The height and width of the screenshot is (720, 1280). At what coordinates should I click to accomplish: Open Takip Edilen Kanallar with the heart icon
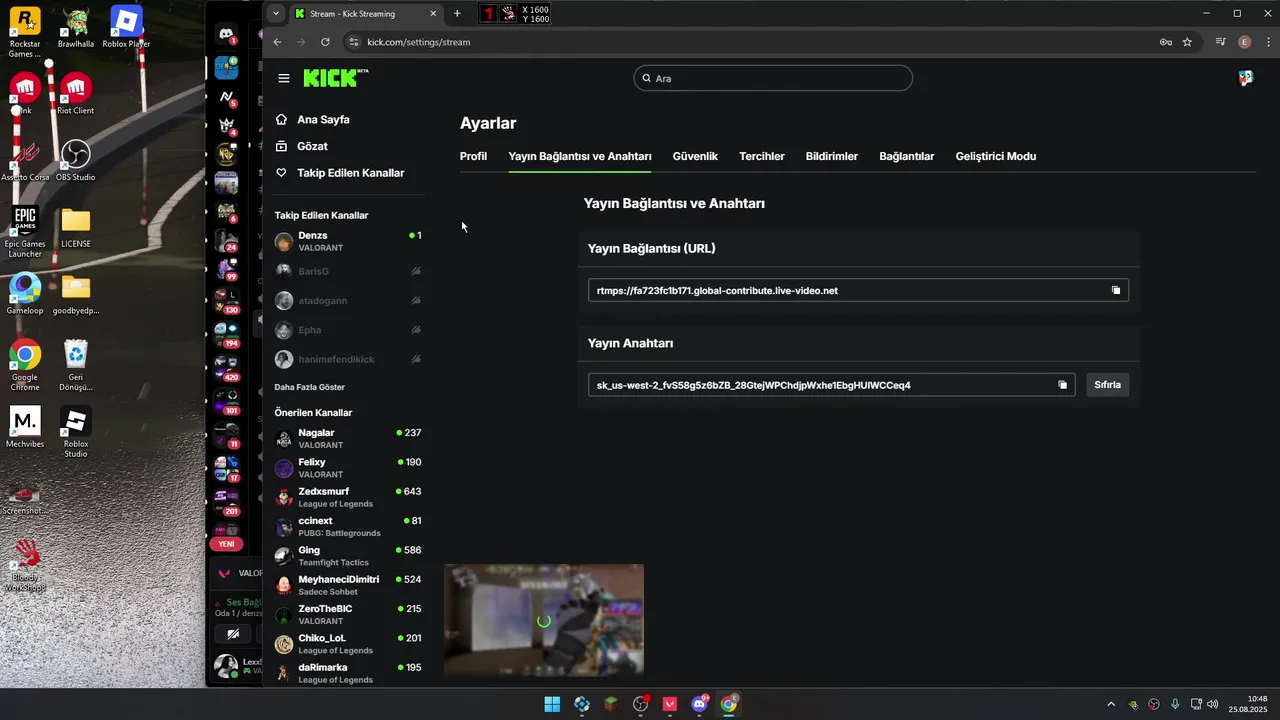350,173
